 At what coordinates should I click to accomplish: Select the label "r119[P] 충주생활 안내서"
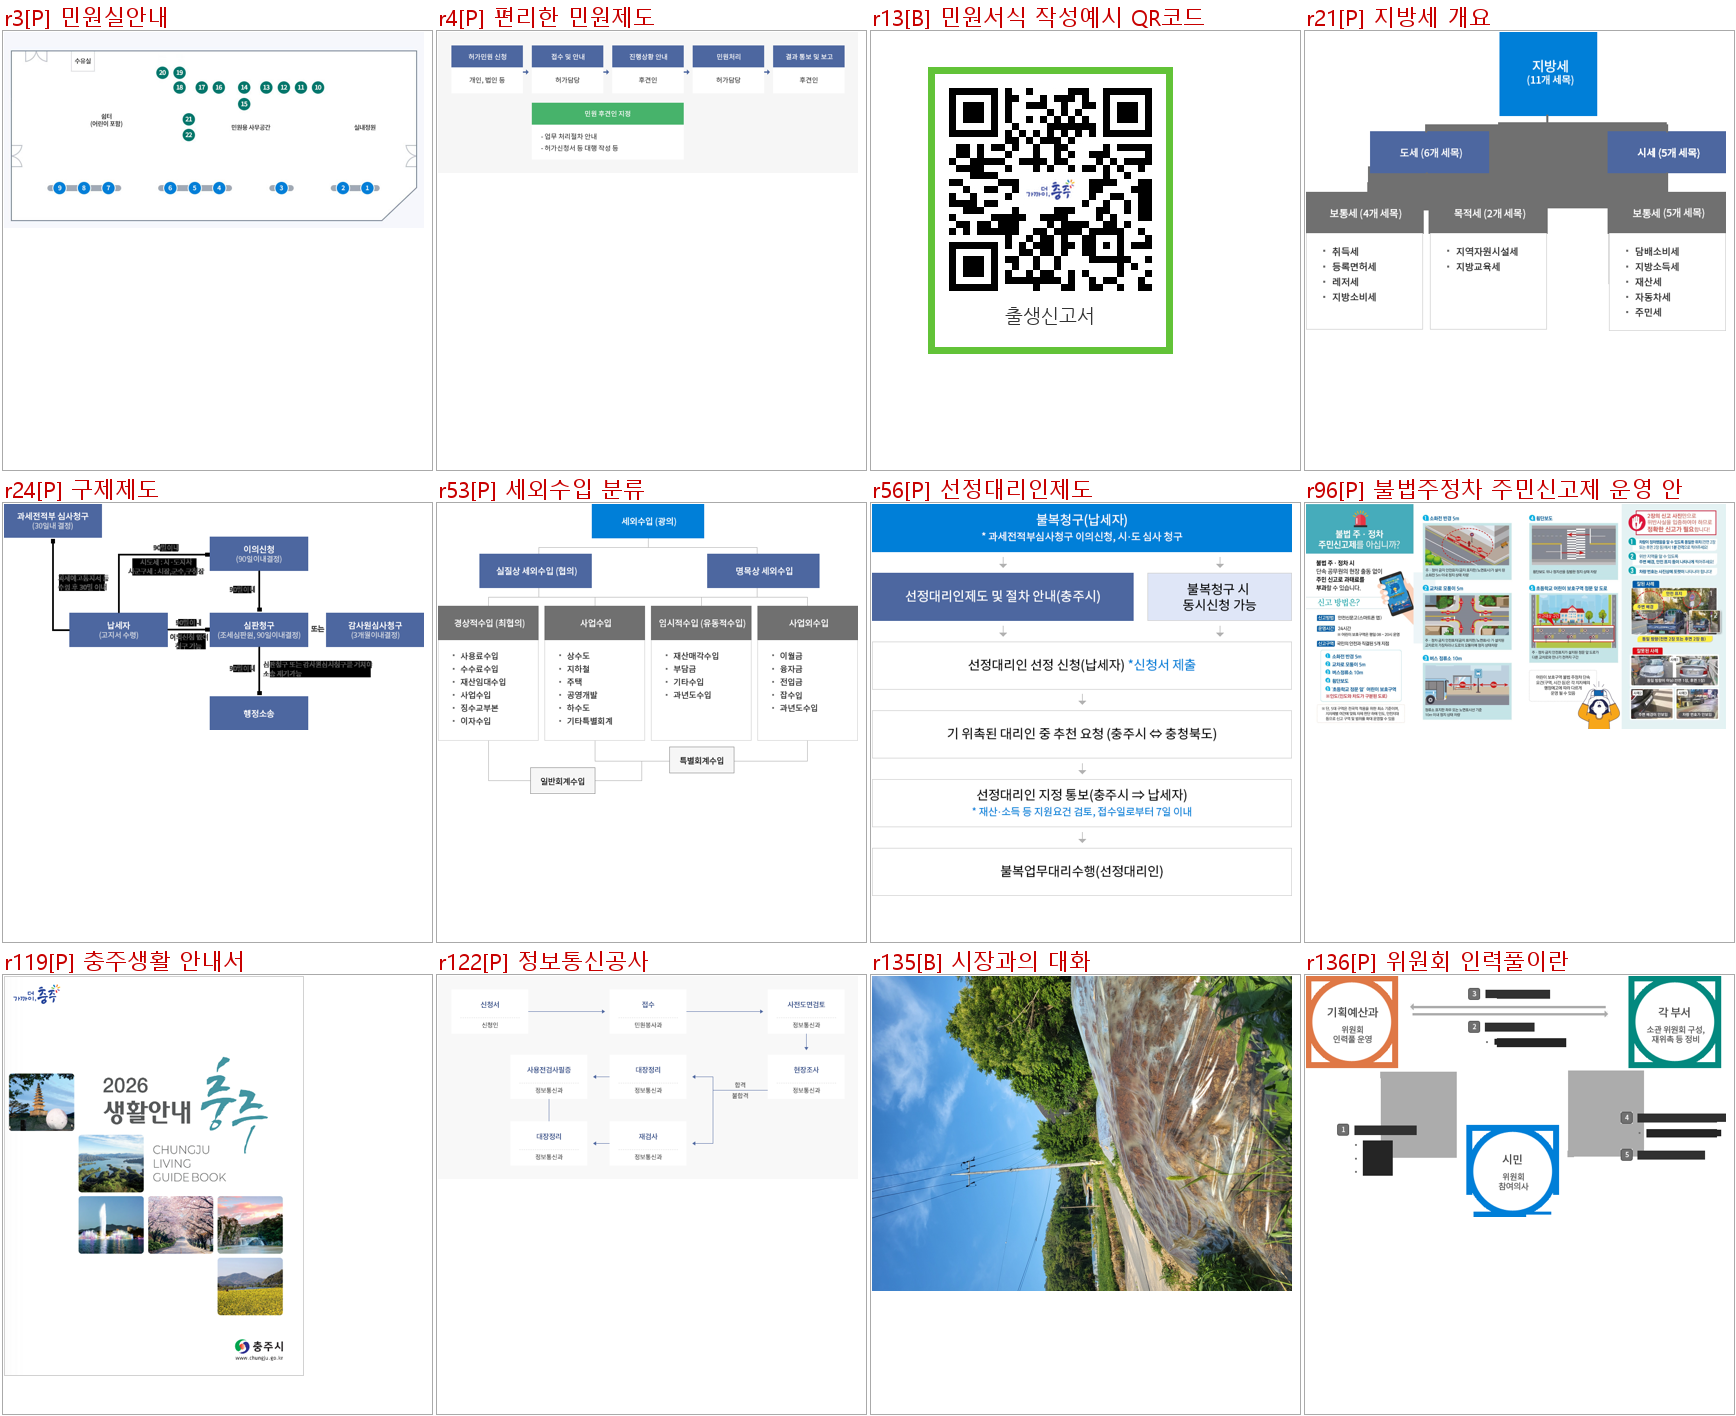tap(124, 961)
